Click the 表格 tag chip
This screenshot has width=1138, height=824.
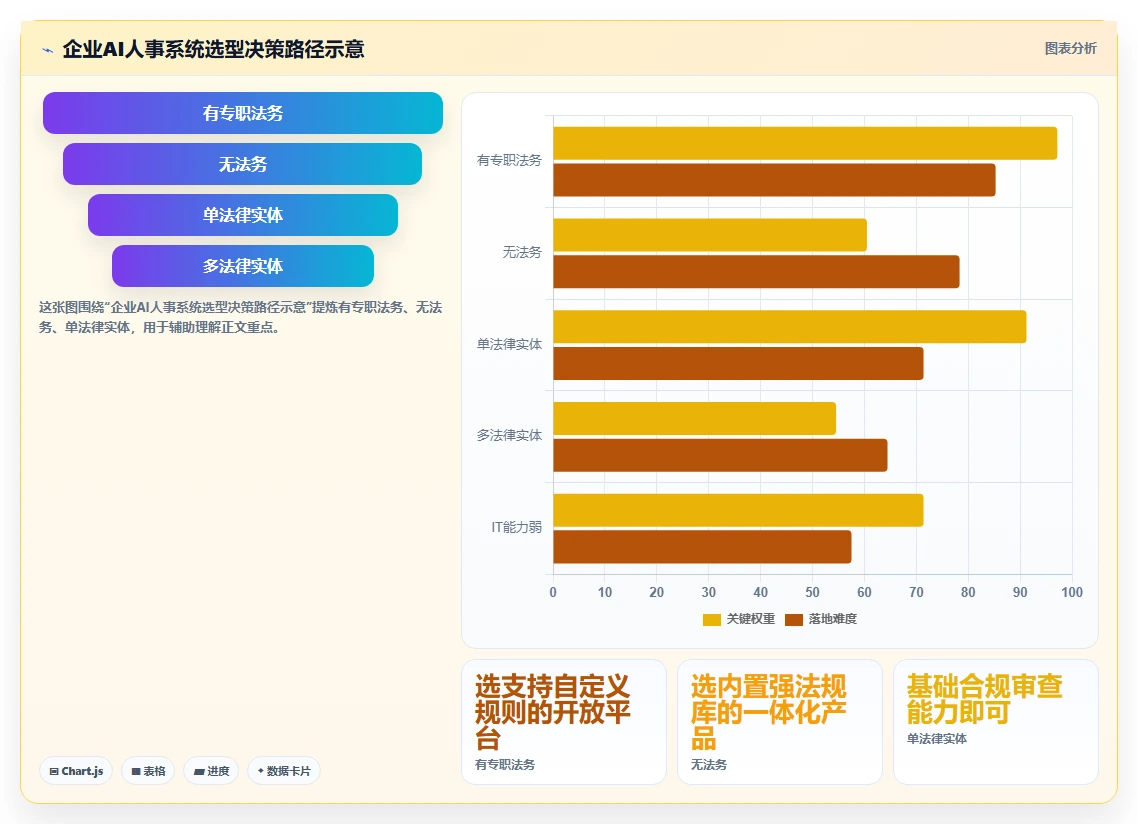[x=148, y=771]
